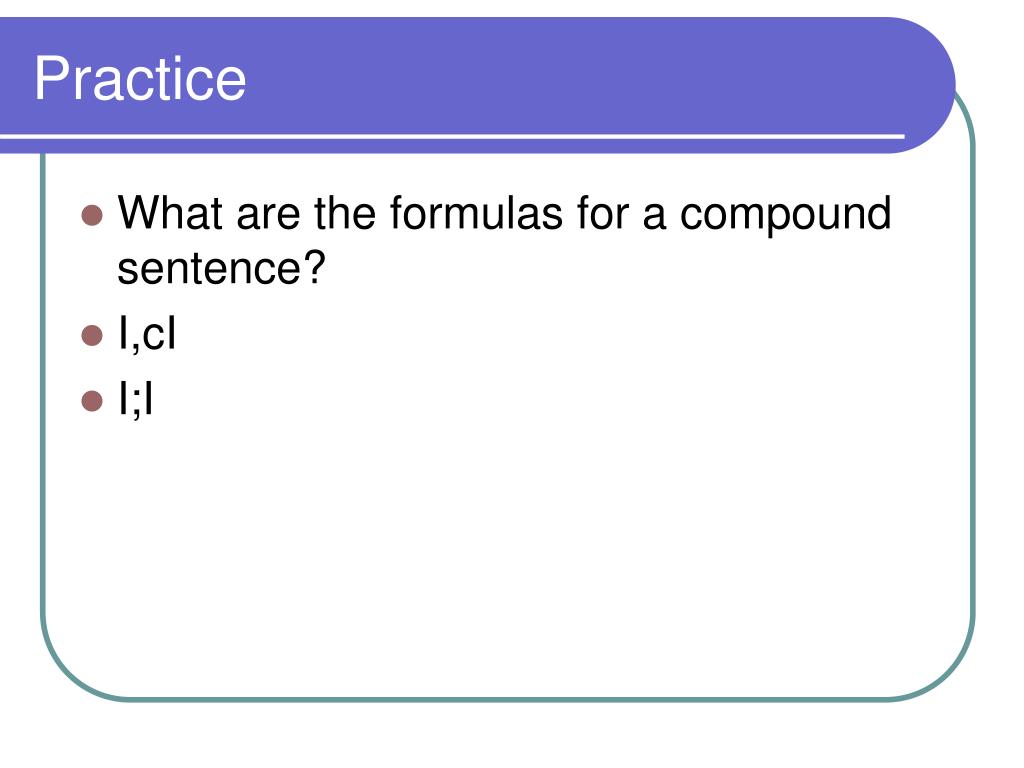Click the word "sentence?" on the second line

(222, 268)
